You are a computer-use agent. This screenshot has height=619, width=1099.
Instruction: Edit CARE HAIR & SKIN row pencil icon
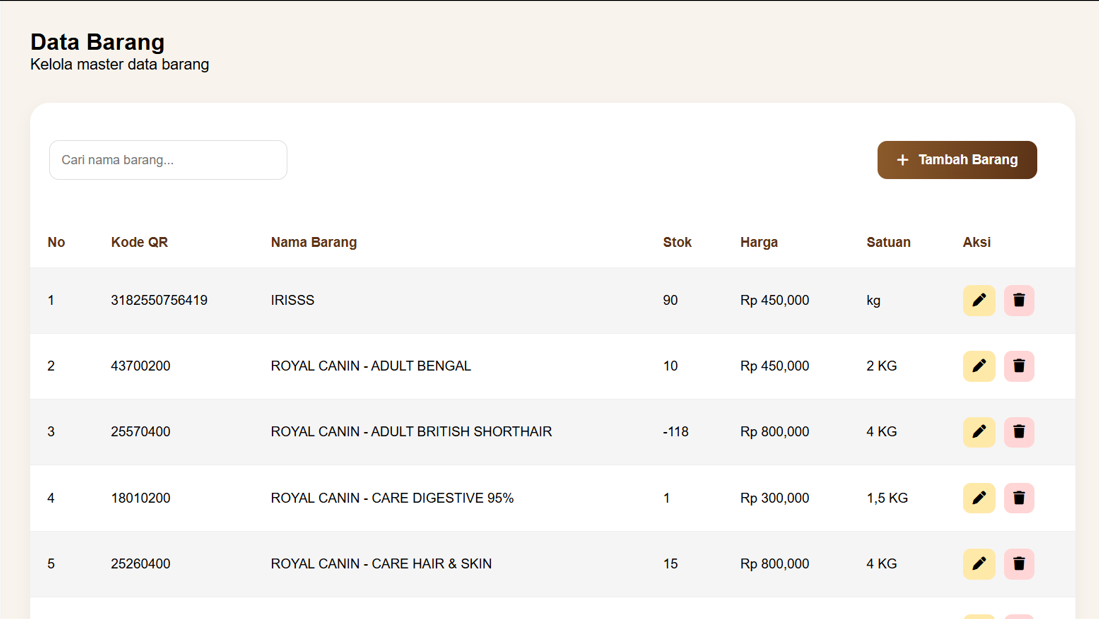[x=978, y=564]
